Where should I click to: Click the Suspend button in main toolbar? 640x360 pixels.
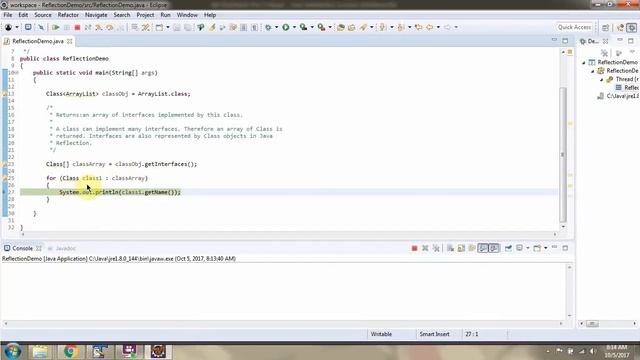(x=66, y=27)
